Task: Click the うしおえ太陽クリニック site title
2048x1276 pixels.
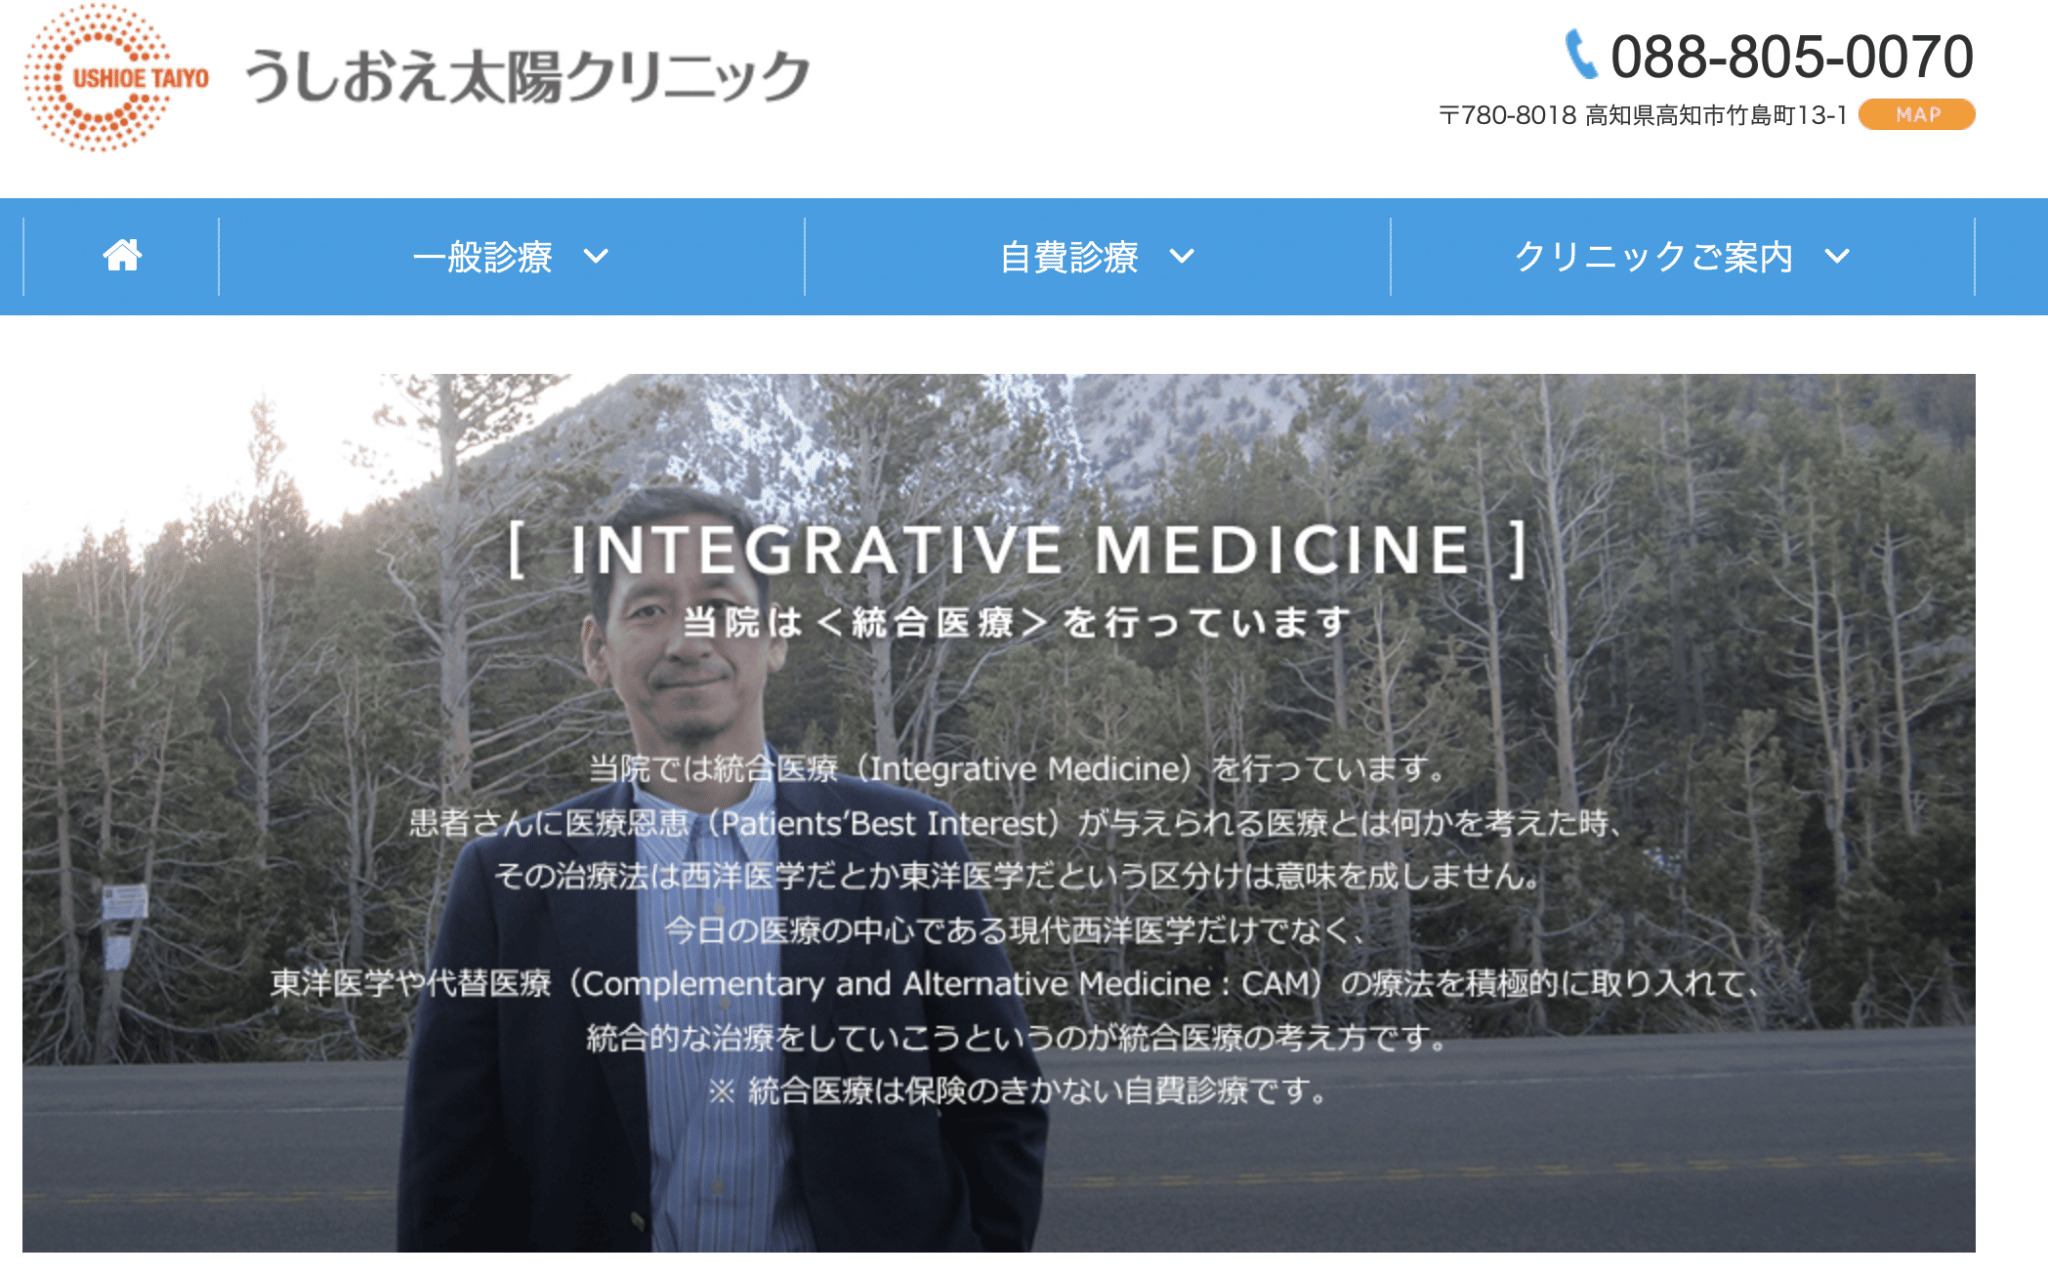Action: point(527,77)
